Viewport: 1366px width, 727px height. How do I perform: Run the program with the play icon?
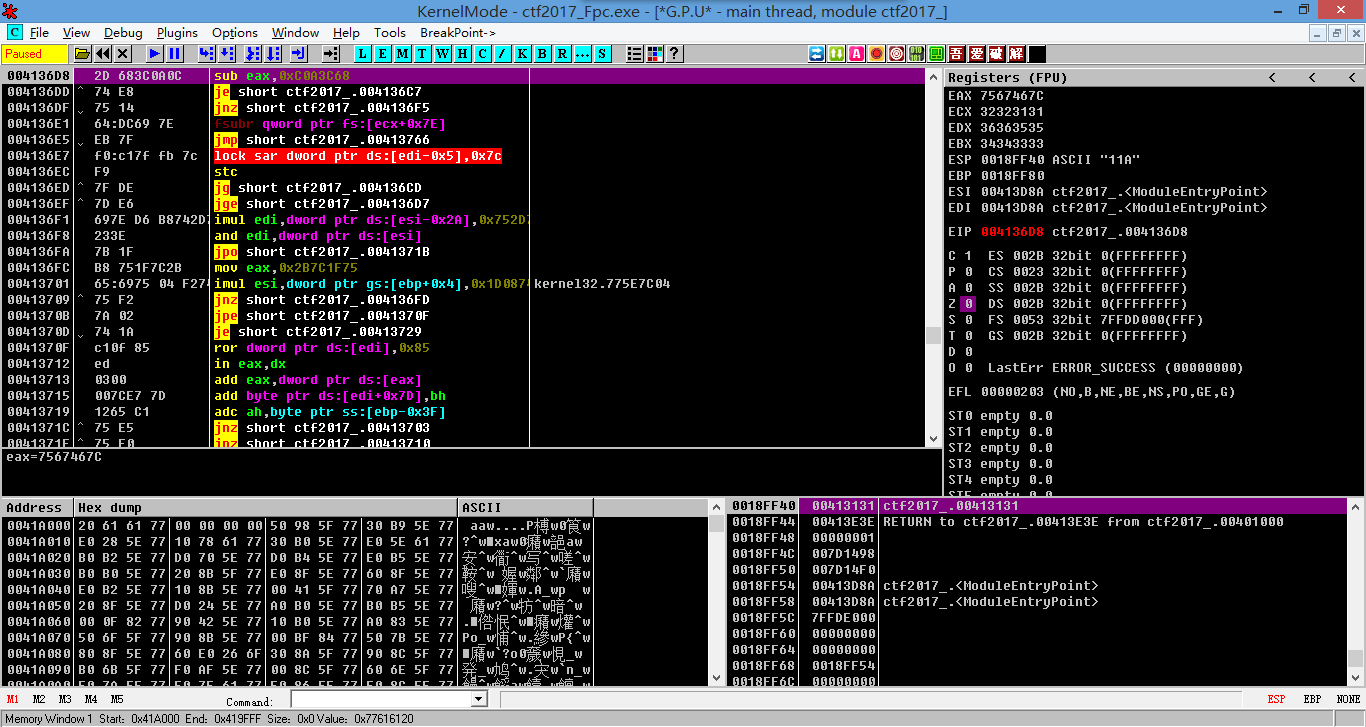[155, 53]
